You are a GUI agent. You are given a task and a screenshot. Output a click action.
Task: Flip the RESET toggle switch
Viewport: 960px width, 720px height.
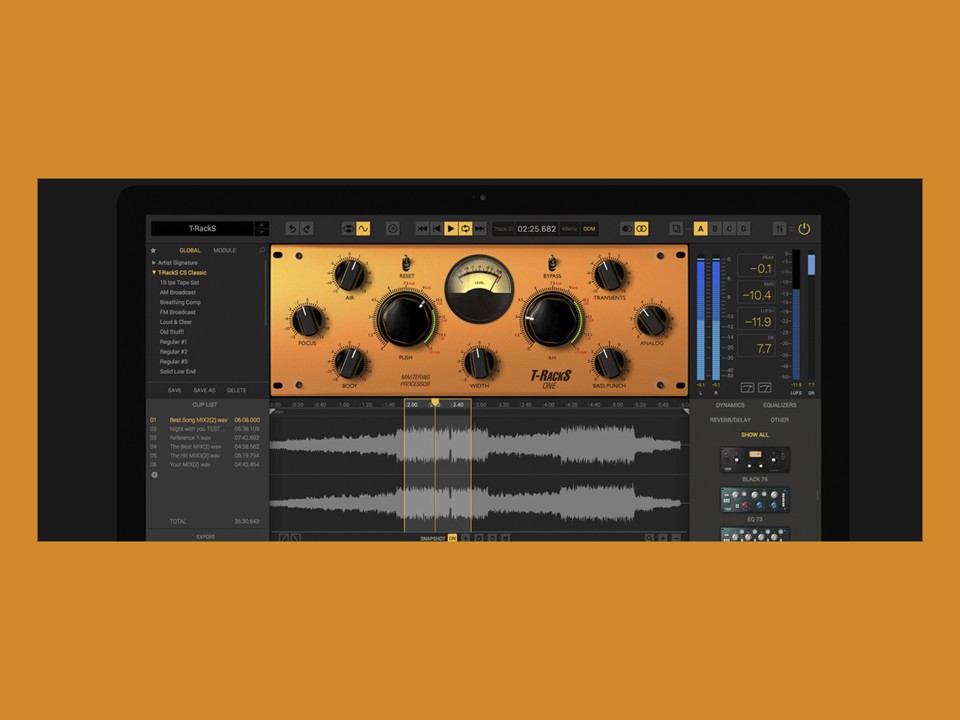406,264
